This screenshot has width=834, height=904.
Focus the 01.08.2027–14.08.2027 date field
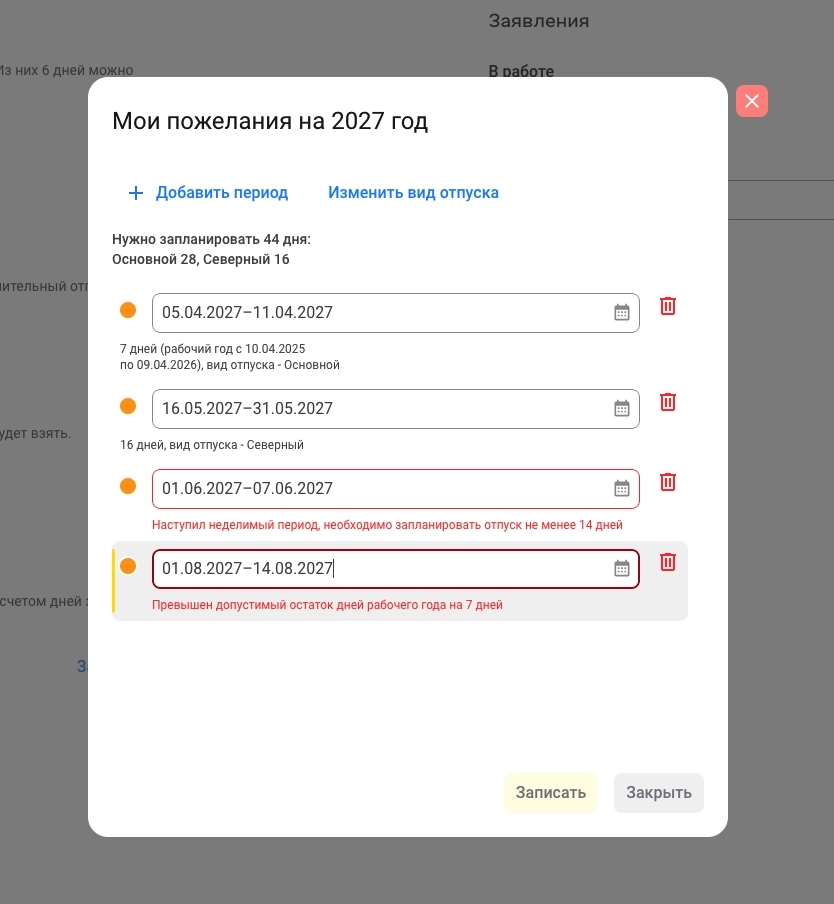395,569
